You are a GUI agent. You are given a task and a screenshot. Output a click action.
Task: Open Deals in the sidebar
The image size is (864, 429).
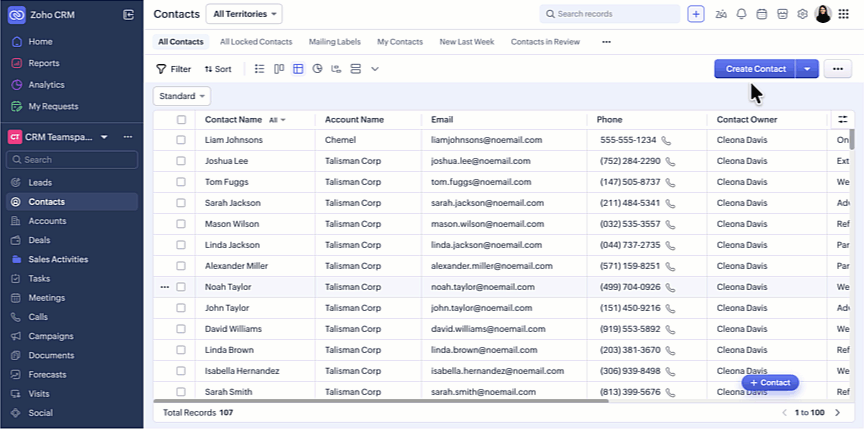[x=40, y=240]
